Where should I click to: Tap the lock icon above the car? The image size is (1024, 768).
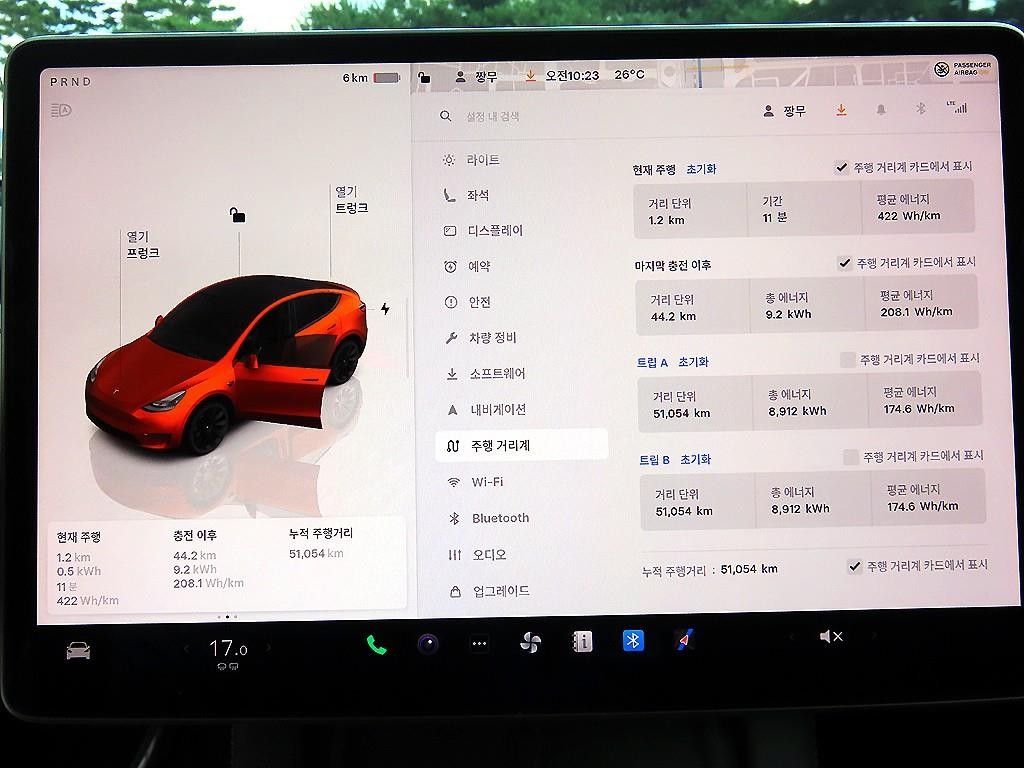coord(237,215)
